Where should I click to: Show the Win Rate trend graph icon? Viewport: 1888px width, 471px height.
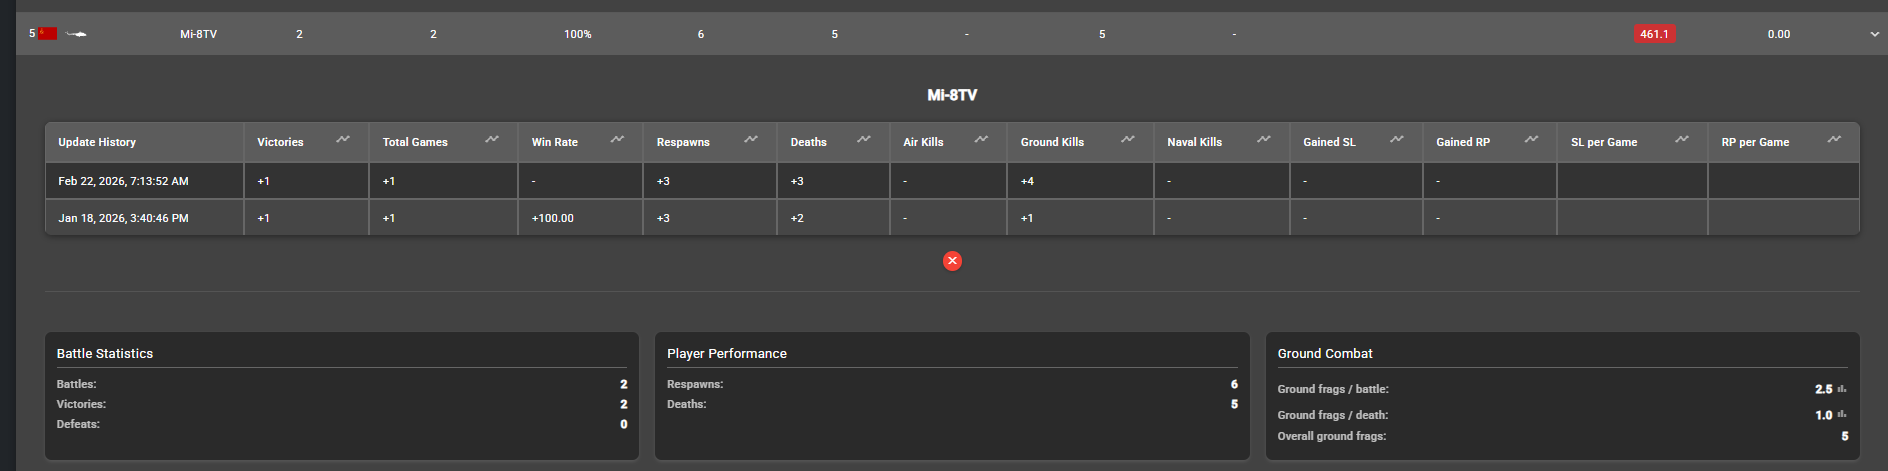(617, 140)
